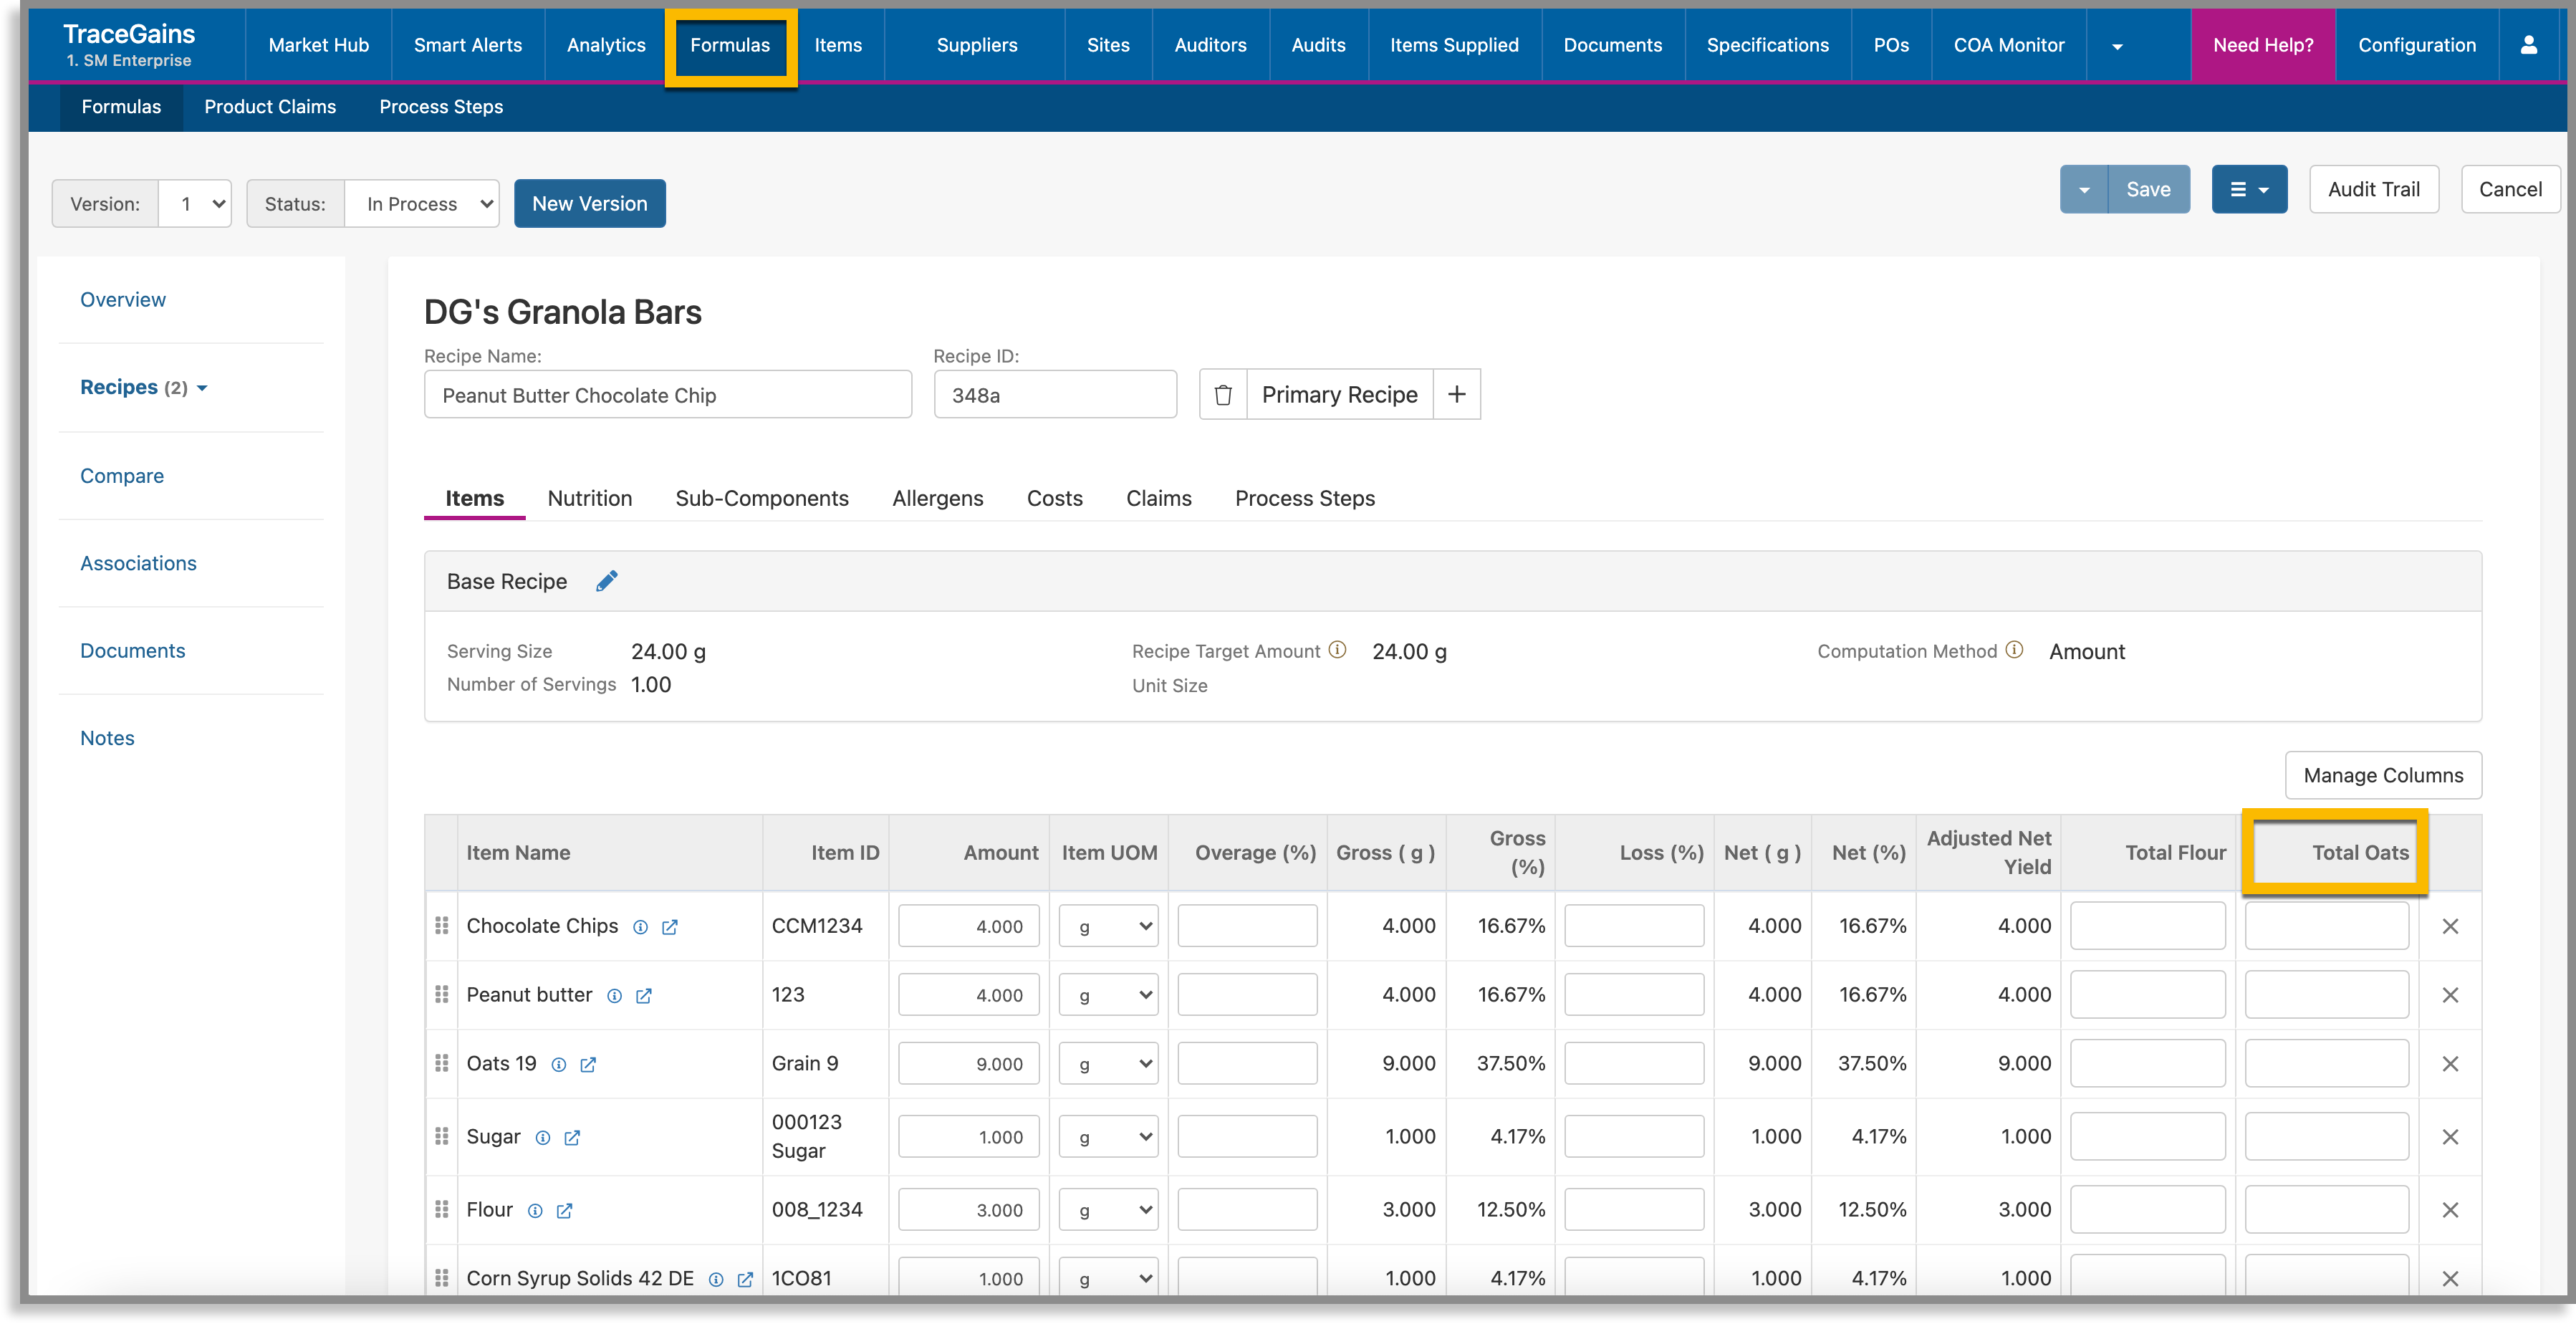The image size is (2576, 1324).
Task: Open the Computation Method info icon
Action: (2014, 650)
